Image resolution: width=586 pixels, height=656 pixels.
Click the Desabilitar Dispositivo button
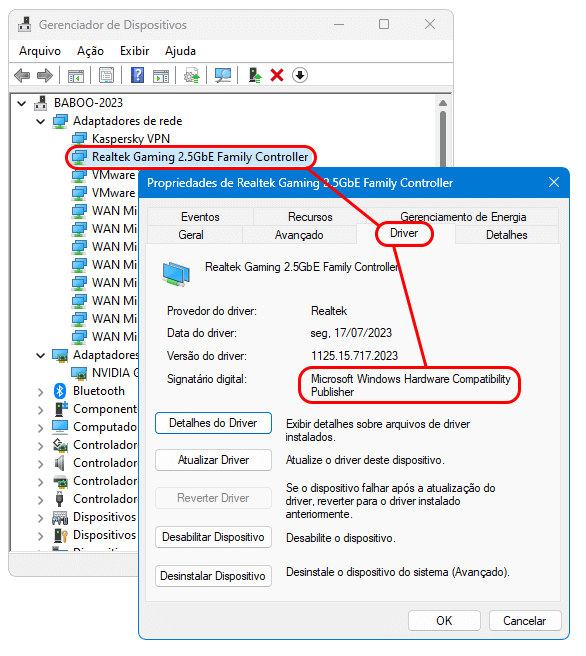tap(213, 537)
